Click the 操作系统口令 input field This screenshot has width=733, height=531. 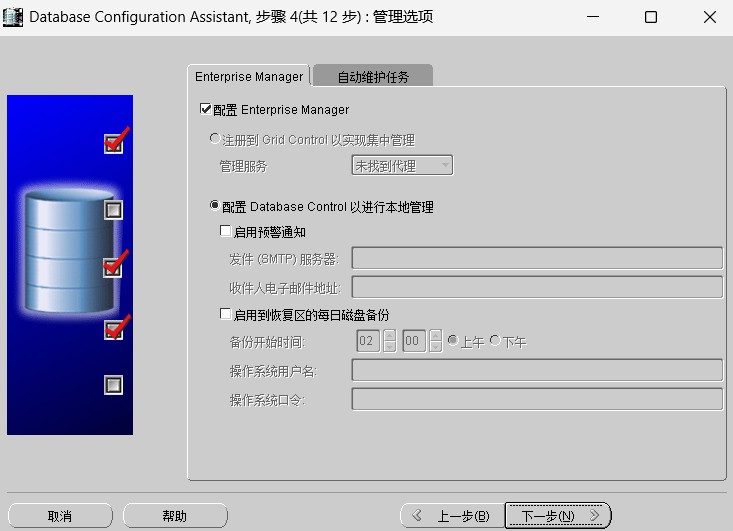[x=537, y=399]
